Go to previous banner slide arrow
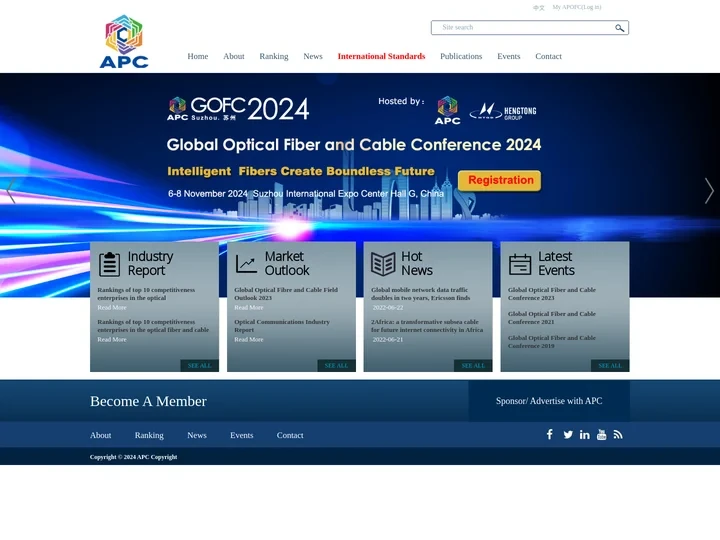Screen dimensions: 720x540 (x=11, y=190)
